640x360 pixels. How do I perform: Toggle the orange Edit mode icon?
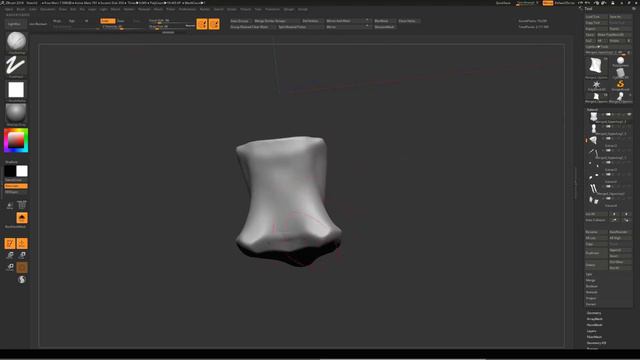[x=10, y=244]
